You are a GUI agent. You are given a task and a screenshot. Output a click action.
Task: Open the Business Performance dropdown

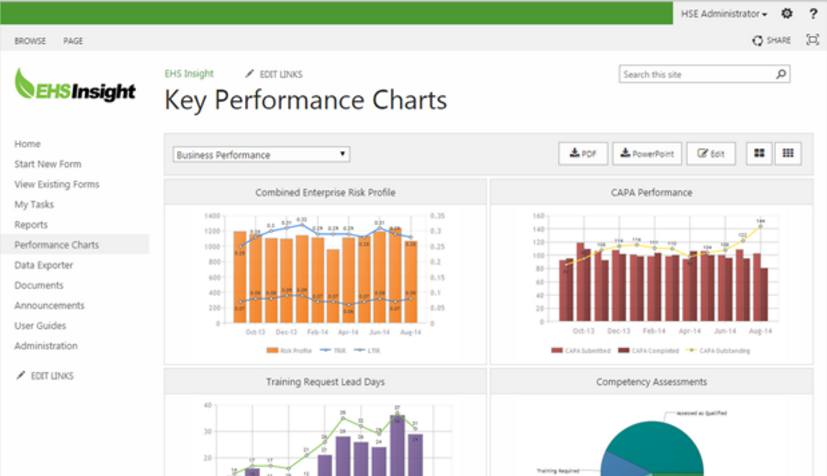click(261, 154)
